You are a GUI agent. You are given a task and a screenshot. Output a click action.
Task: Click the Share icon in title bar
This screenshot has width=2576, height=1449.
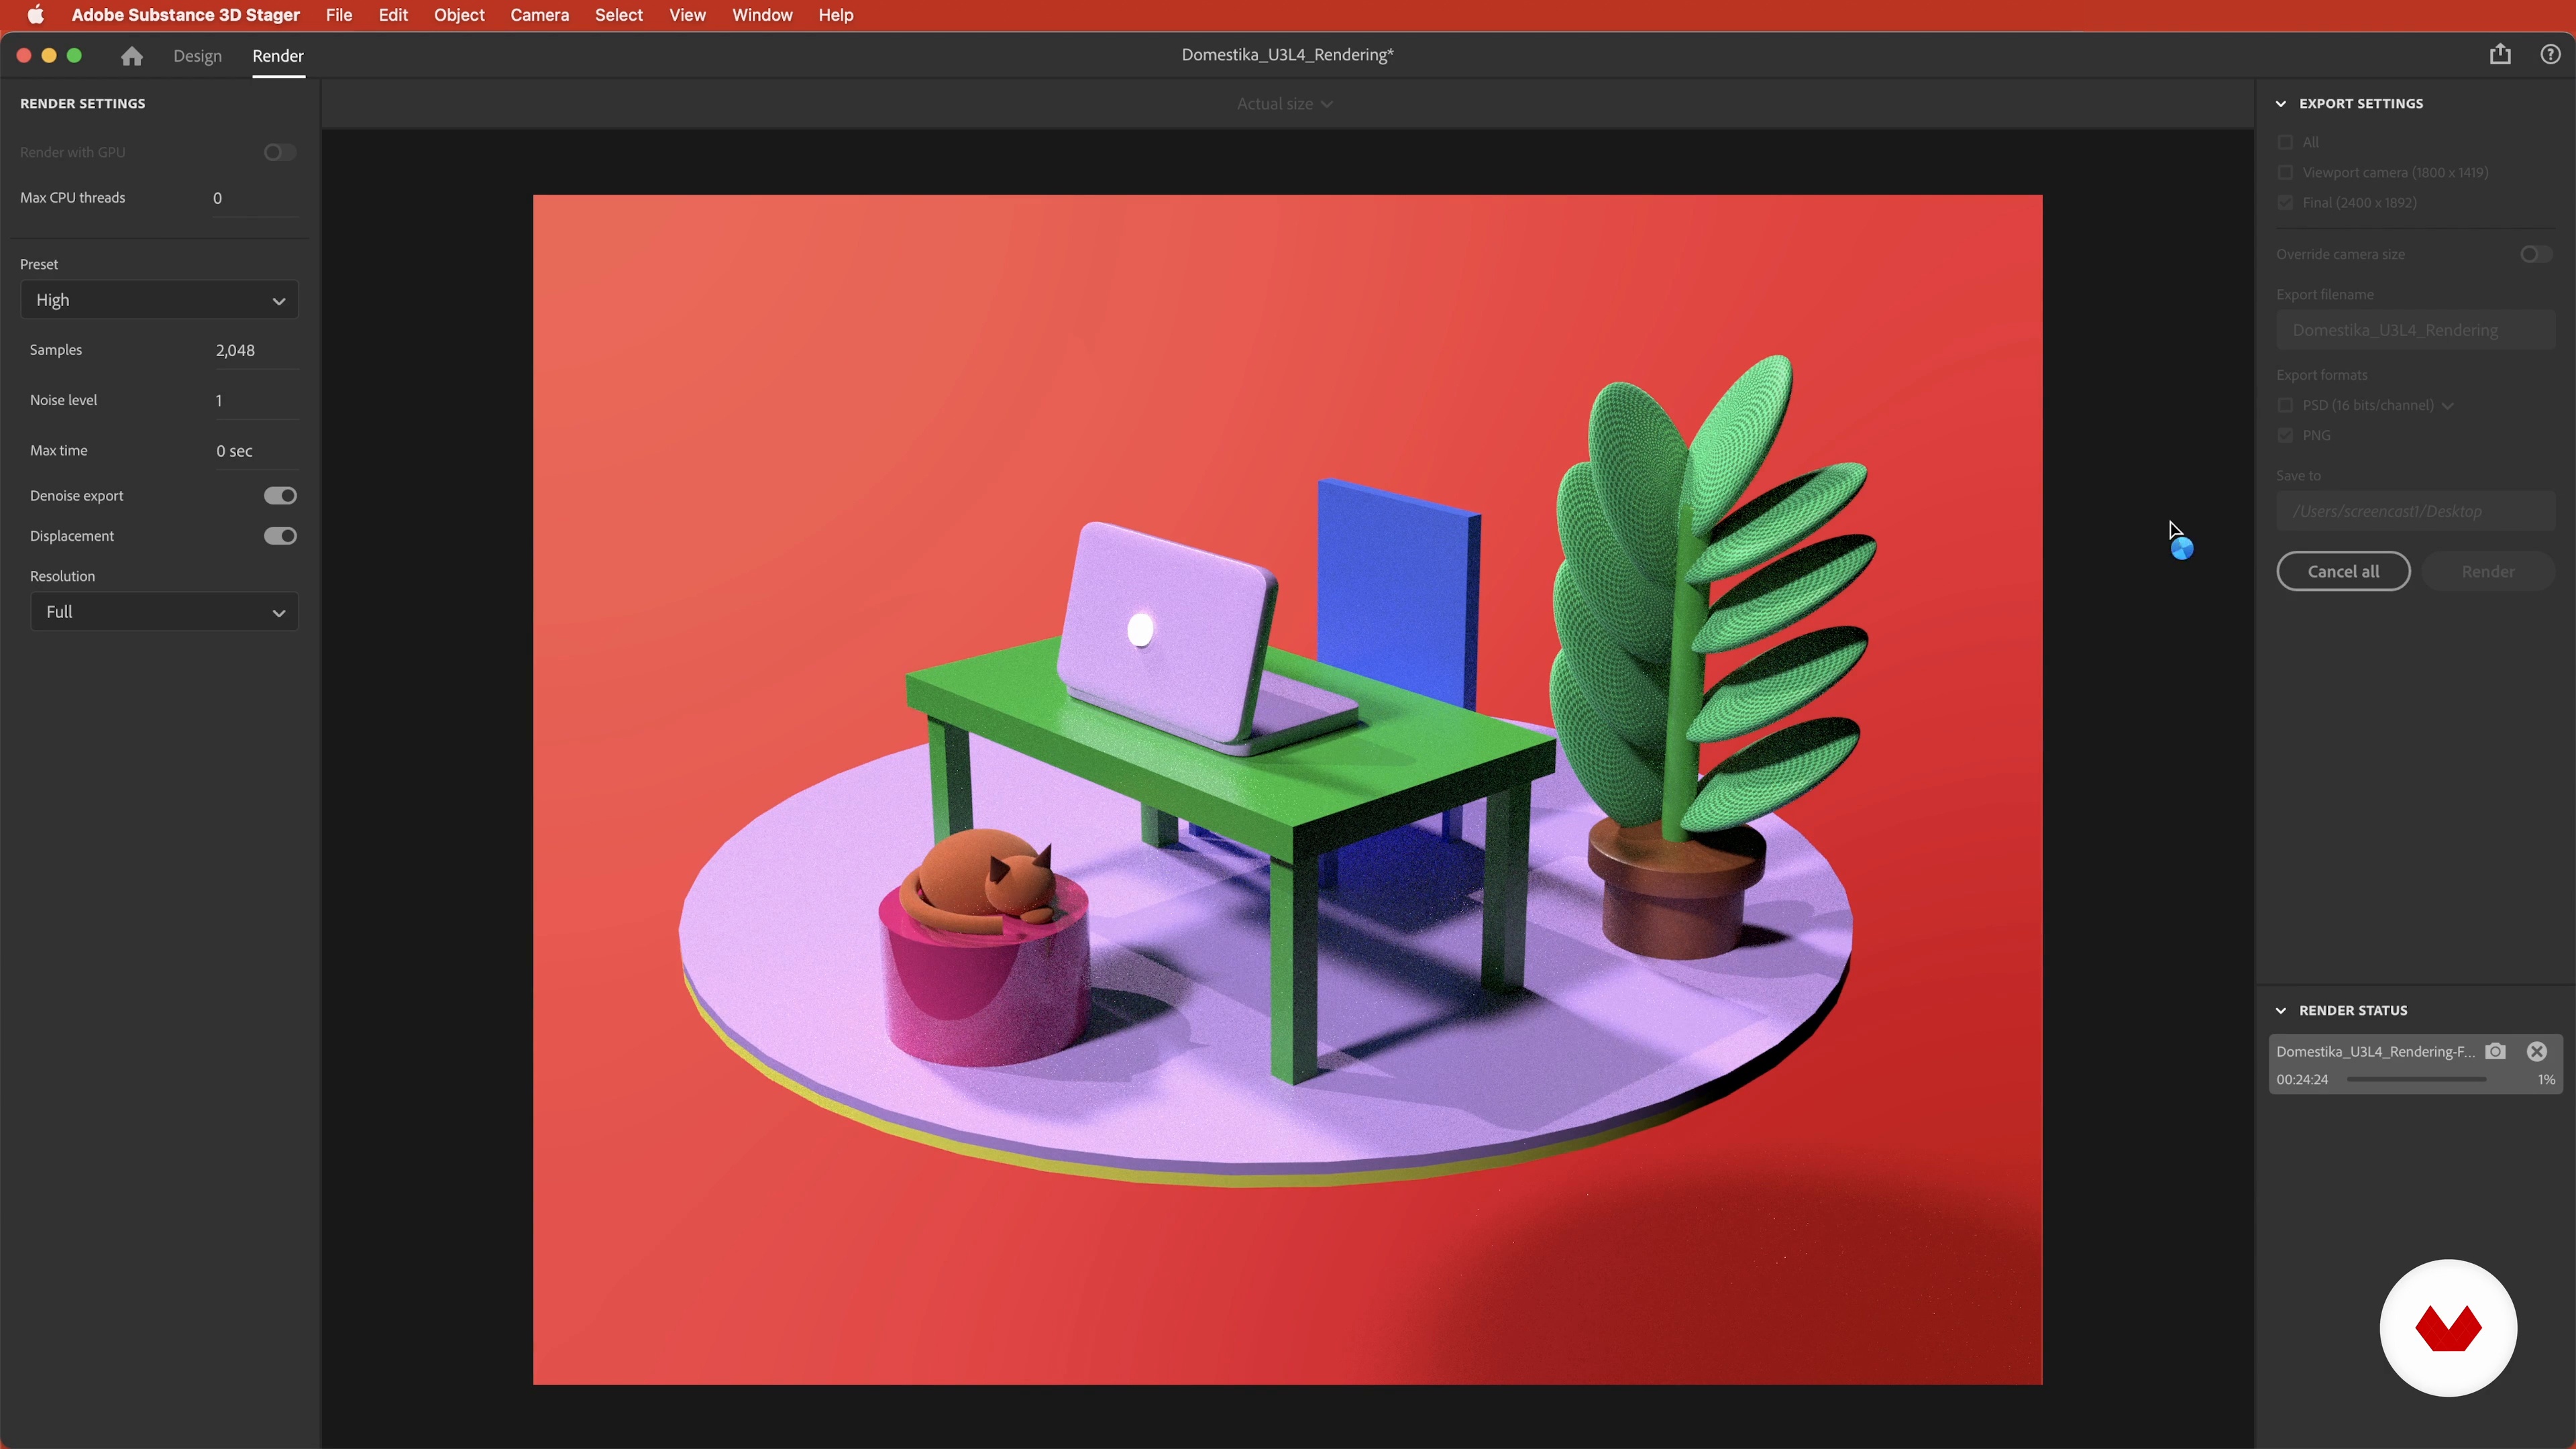point(2500,54)
